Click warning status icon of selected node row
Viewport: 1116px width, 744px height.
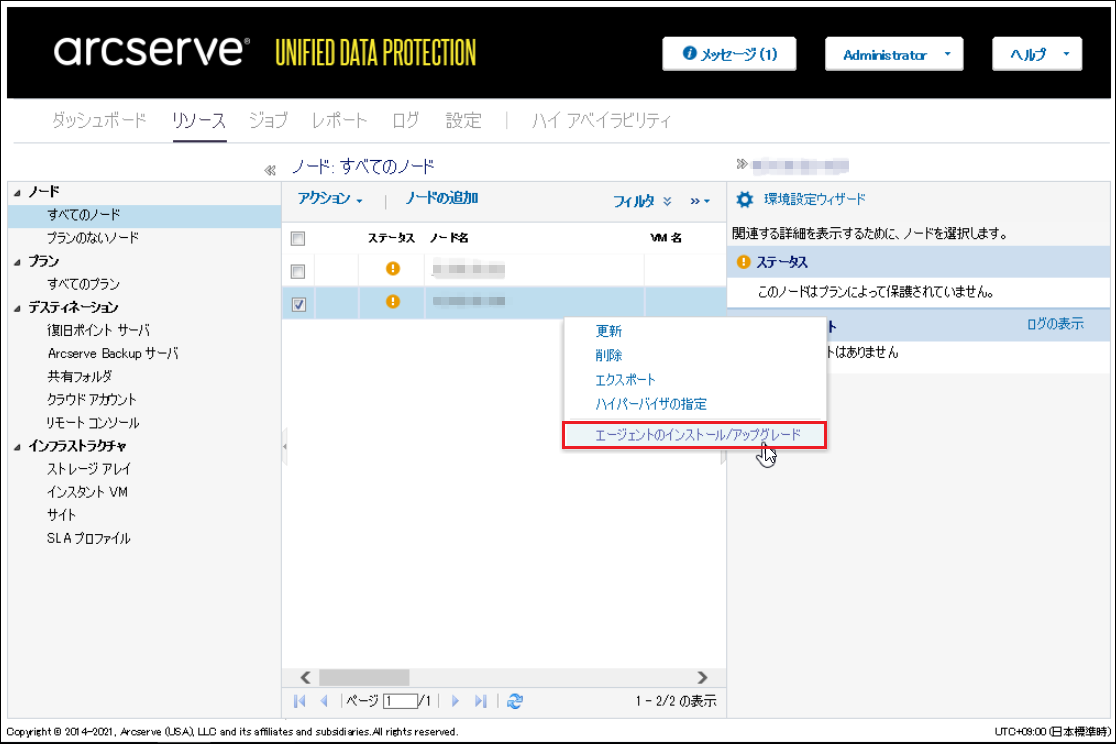[392, 301]
